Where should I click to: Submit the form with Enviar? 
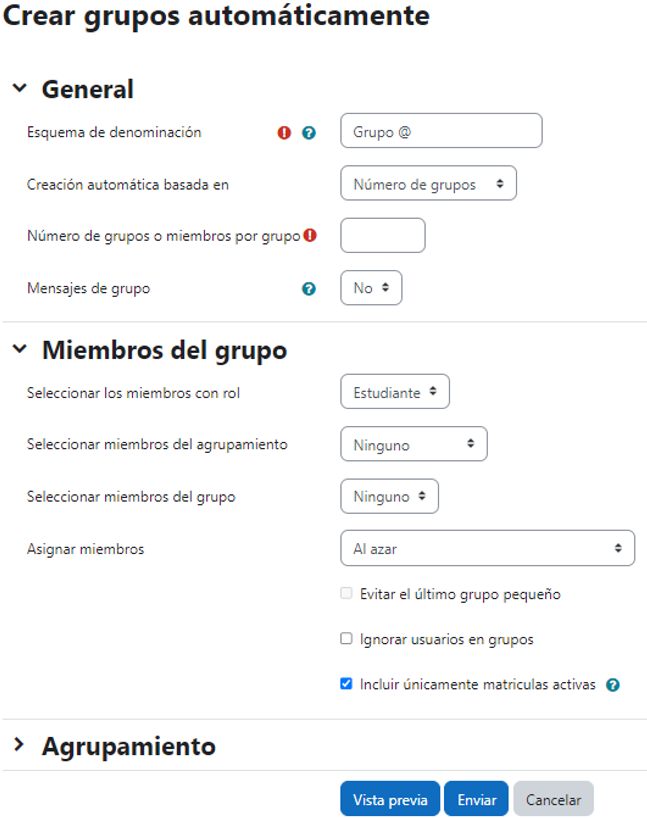(x=476, y=798)
